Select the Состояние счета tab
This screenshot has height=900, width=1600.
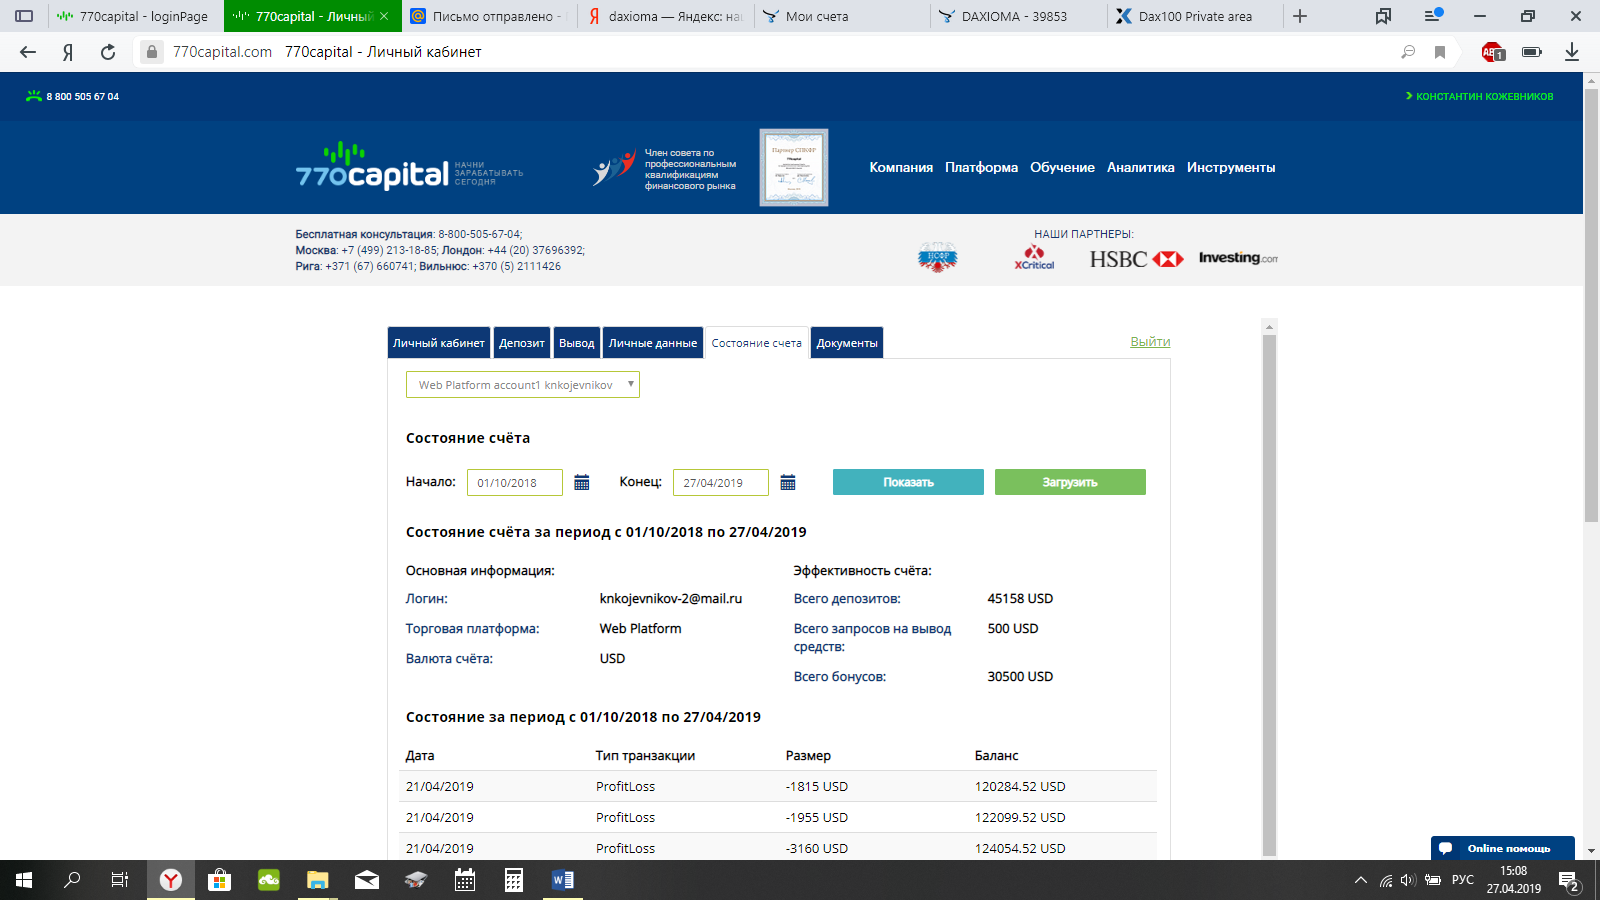757,343
